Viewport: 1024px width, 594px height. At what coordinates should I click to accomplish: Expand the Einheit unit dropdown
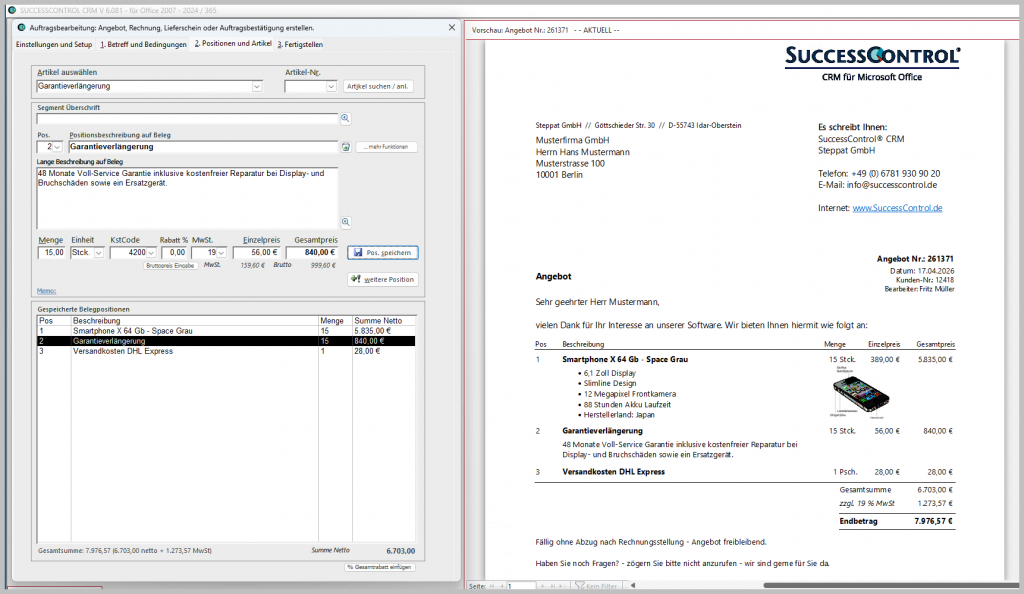[x=97, y=253]
